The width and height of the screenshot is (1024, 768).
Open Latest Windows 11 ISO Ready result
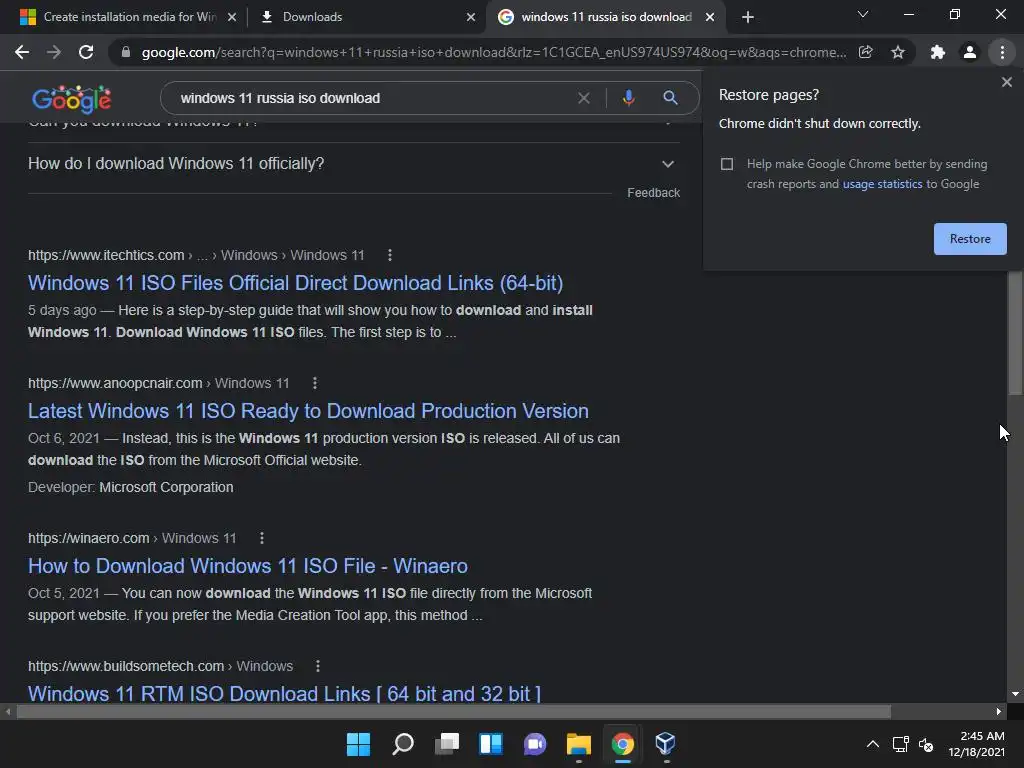pos(308,411)
